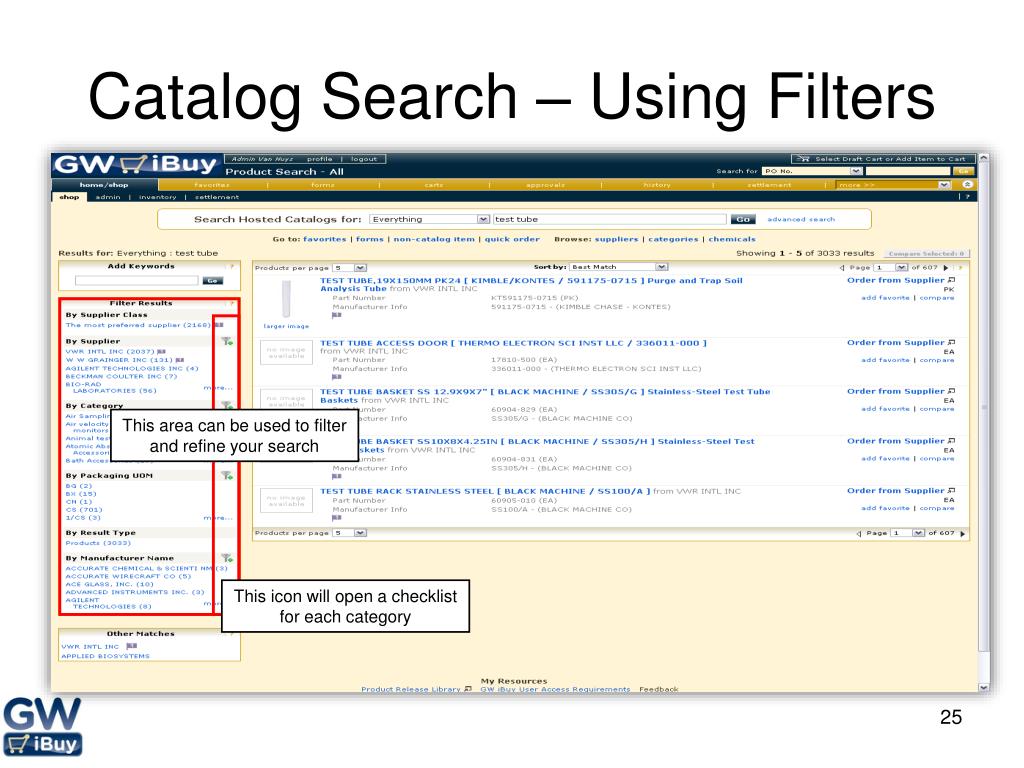Screen dimensions: 1024x768
Task: Click external link icon after Product Release Library
Action: pos(468,689)
